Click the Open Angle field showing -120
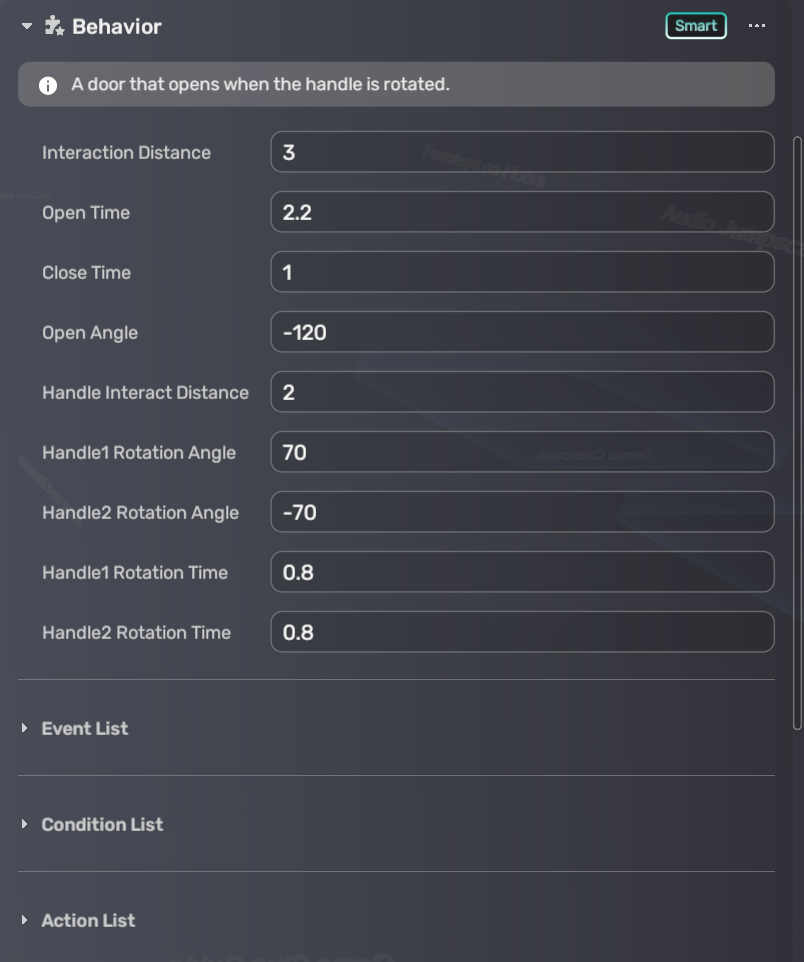Viewport: 804px width, 962px height. pyautogui.click(x=522, y=332)
